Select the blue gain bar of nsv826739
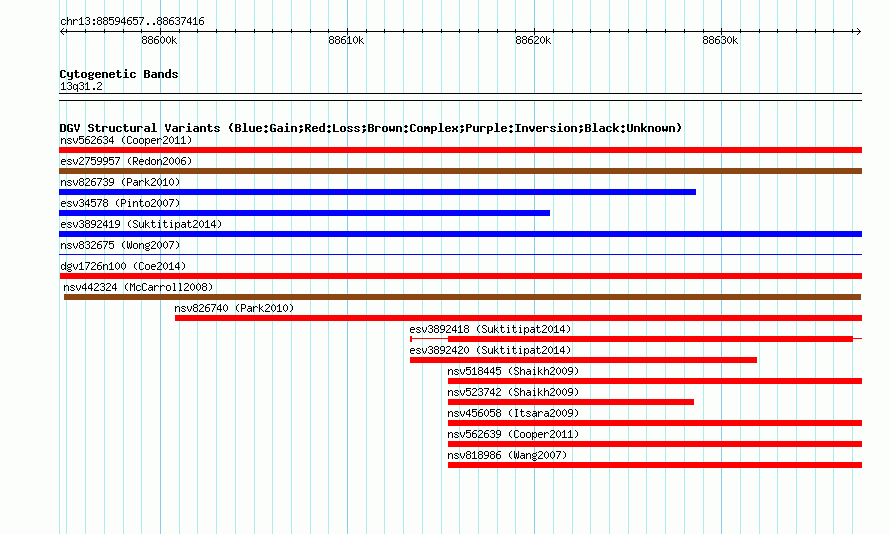The image size is (890, 534). pyautogui.click(x=377, y=192)
